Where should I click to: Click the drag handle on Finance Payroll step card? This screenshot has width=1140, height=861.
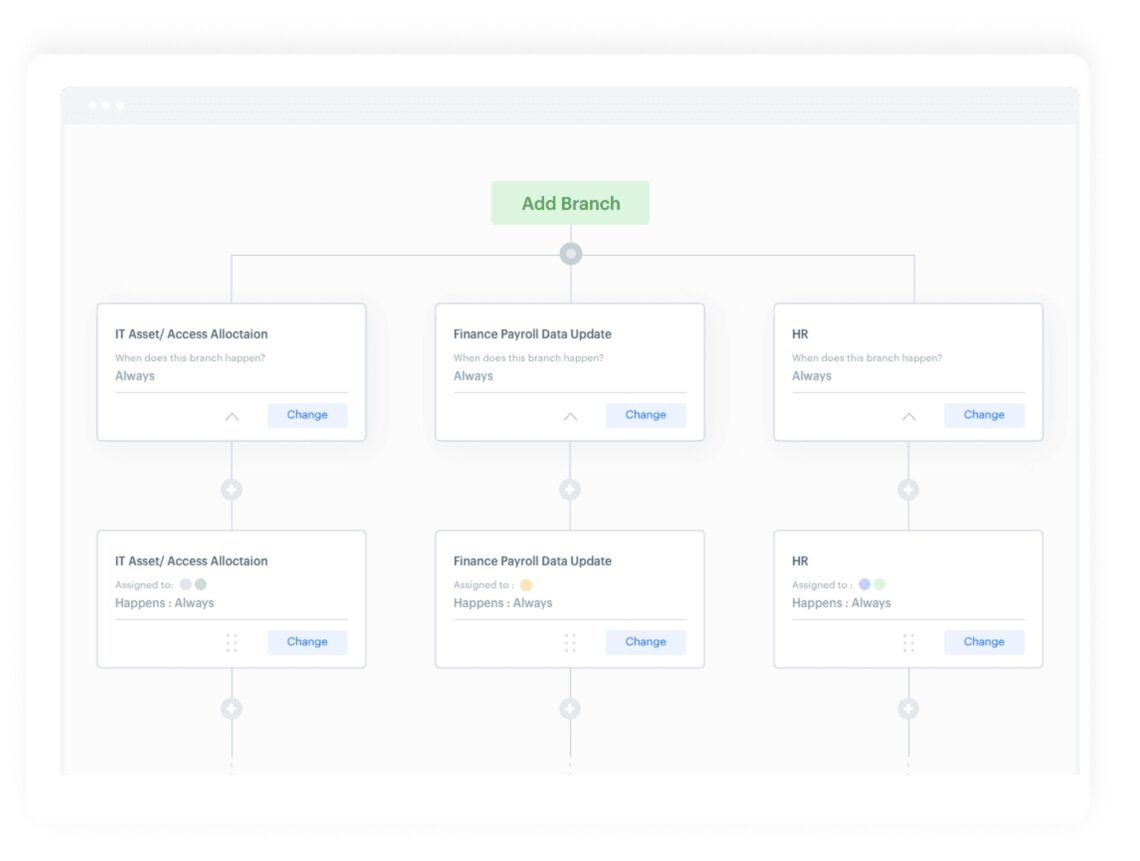(570, 643)
